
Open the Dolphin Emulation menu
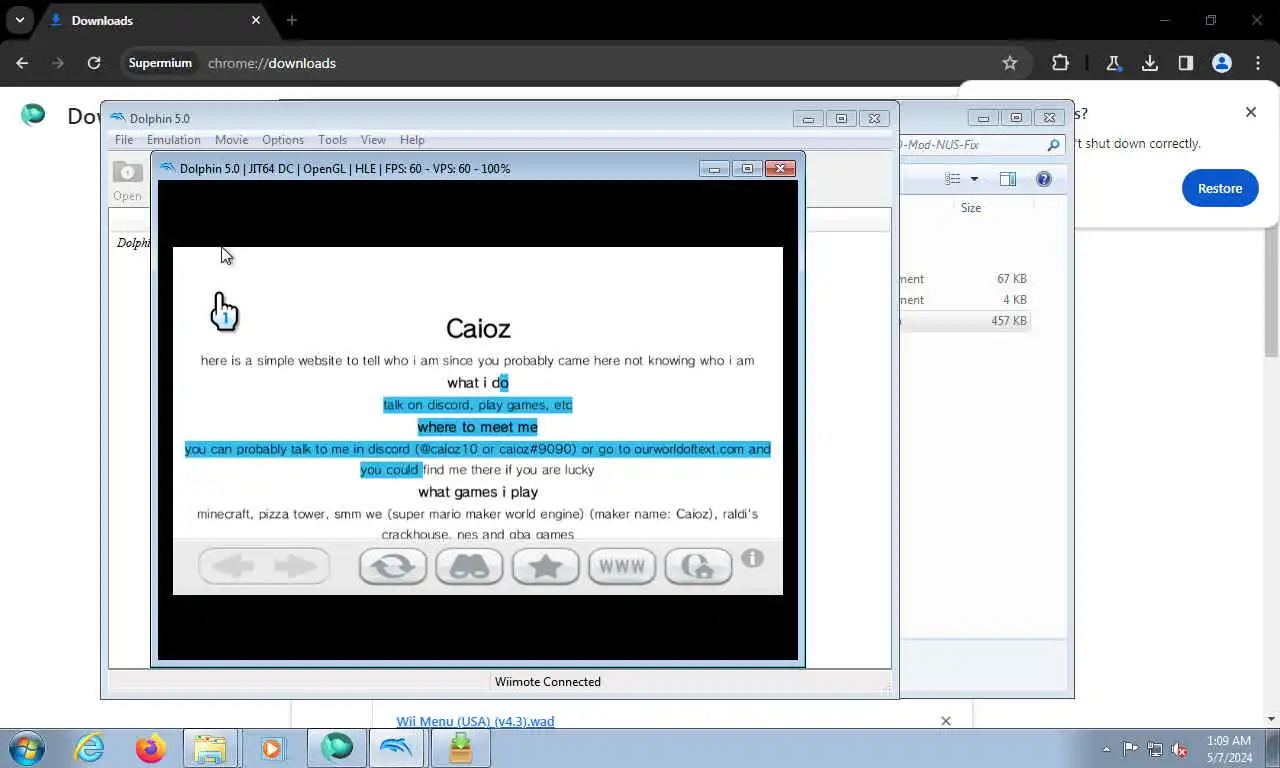(x=174, y=140)
